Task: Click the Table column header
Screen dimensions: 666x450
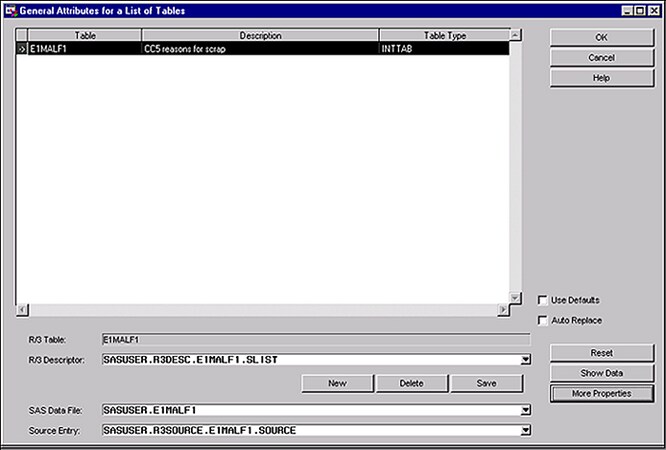Action: click(85, 36)
